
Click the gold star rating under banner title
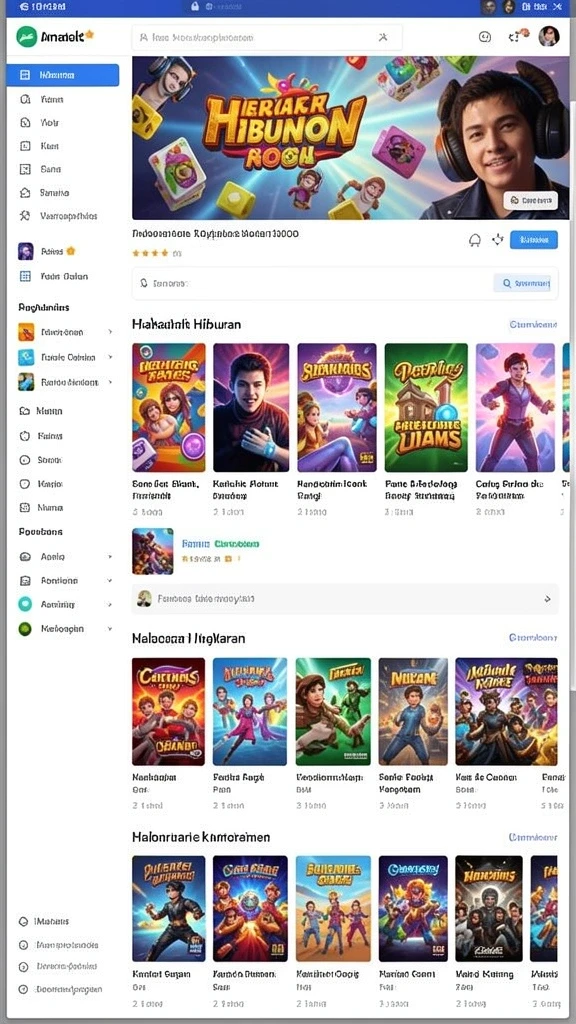tap(150, 253)
